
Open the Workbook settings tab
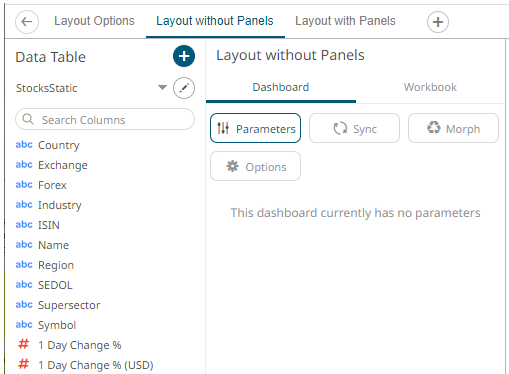(430, 87)
